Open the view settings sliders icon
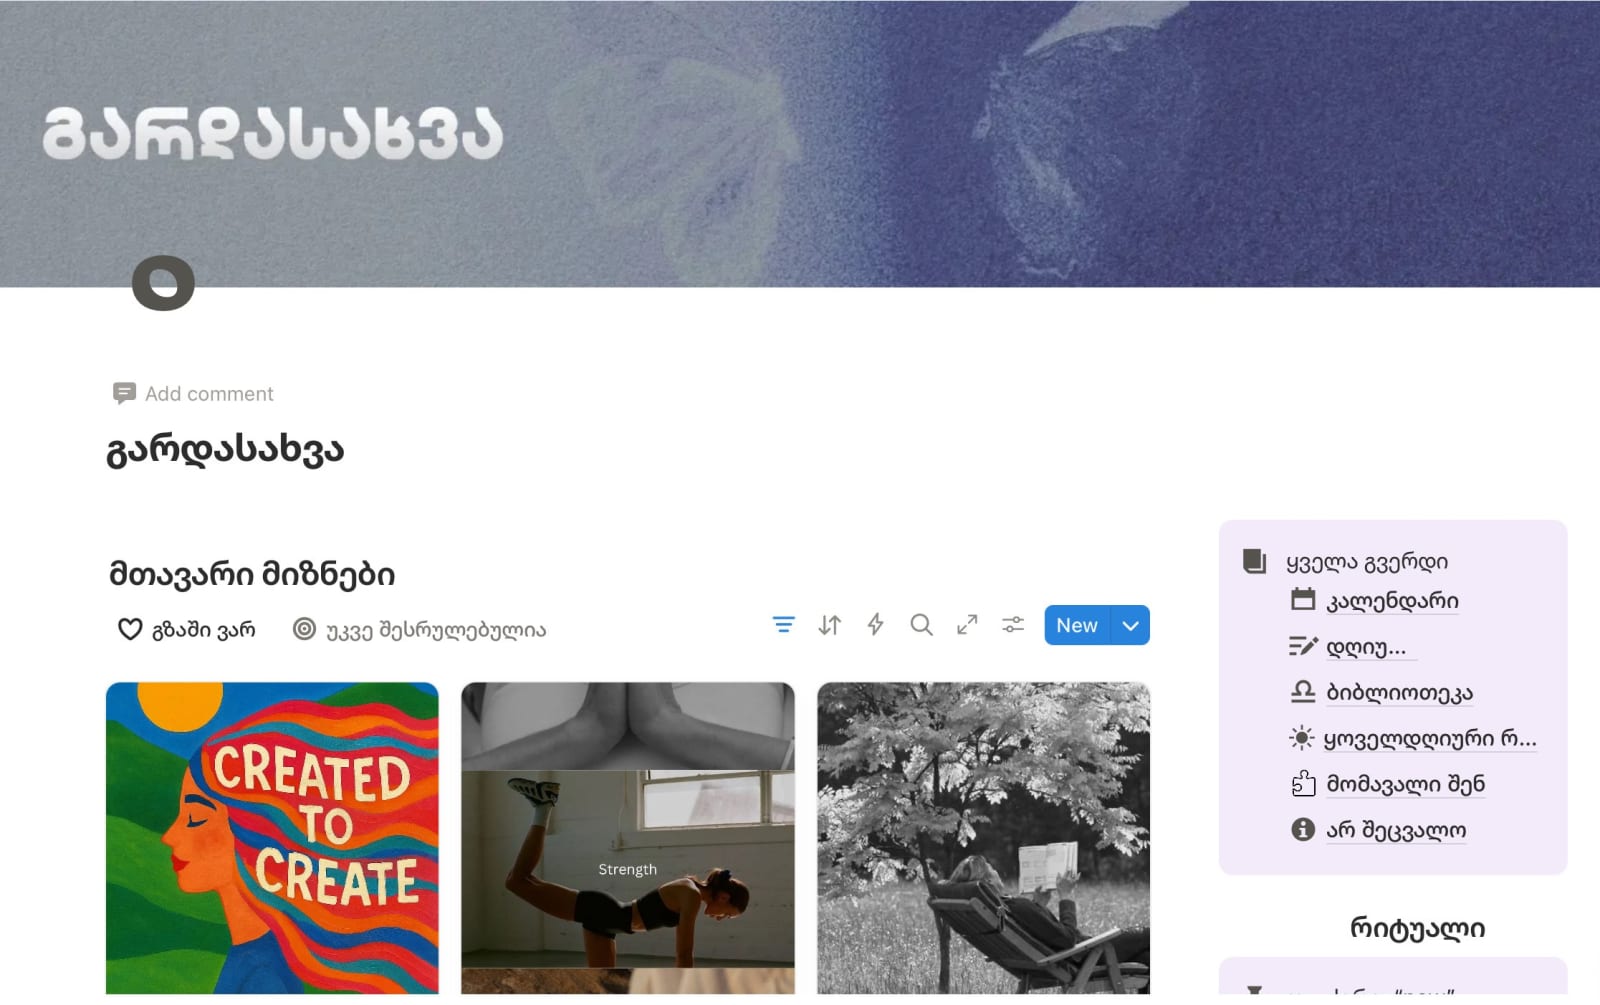 click(x=1013, y=626)
